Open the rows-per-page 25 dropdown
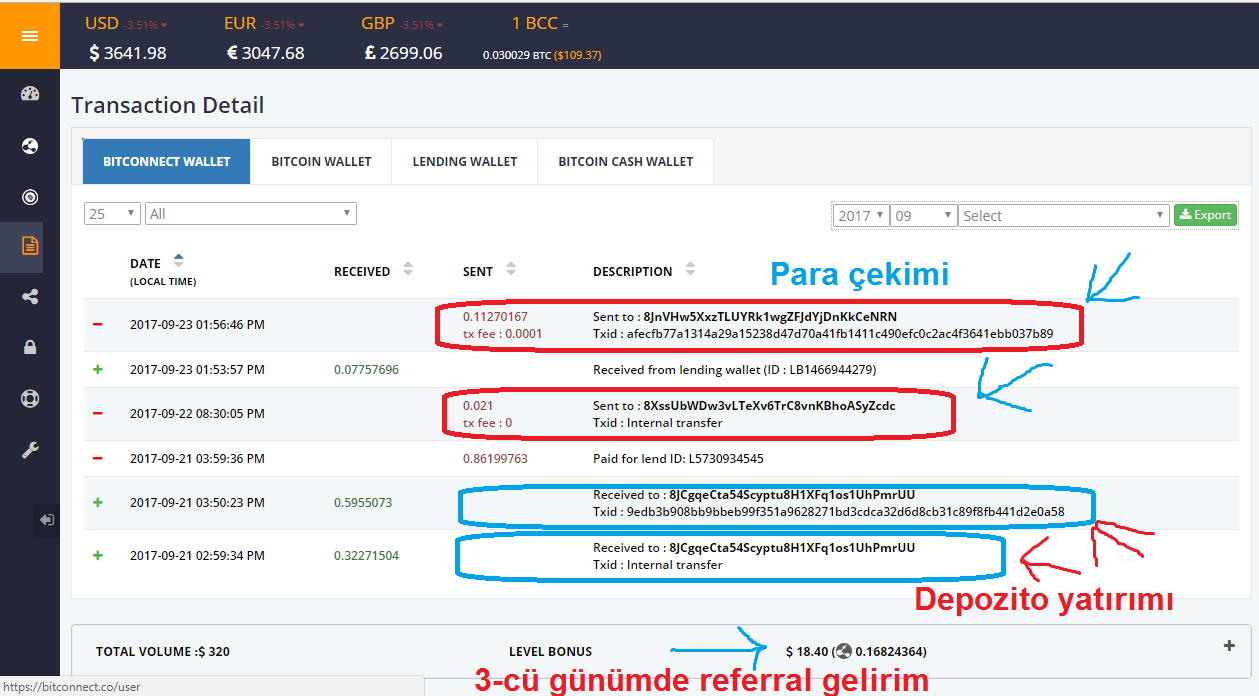Viewport: 1259px width, 696px height. point(112,213)
